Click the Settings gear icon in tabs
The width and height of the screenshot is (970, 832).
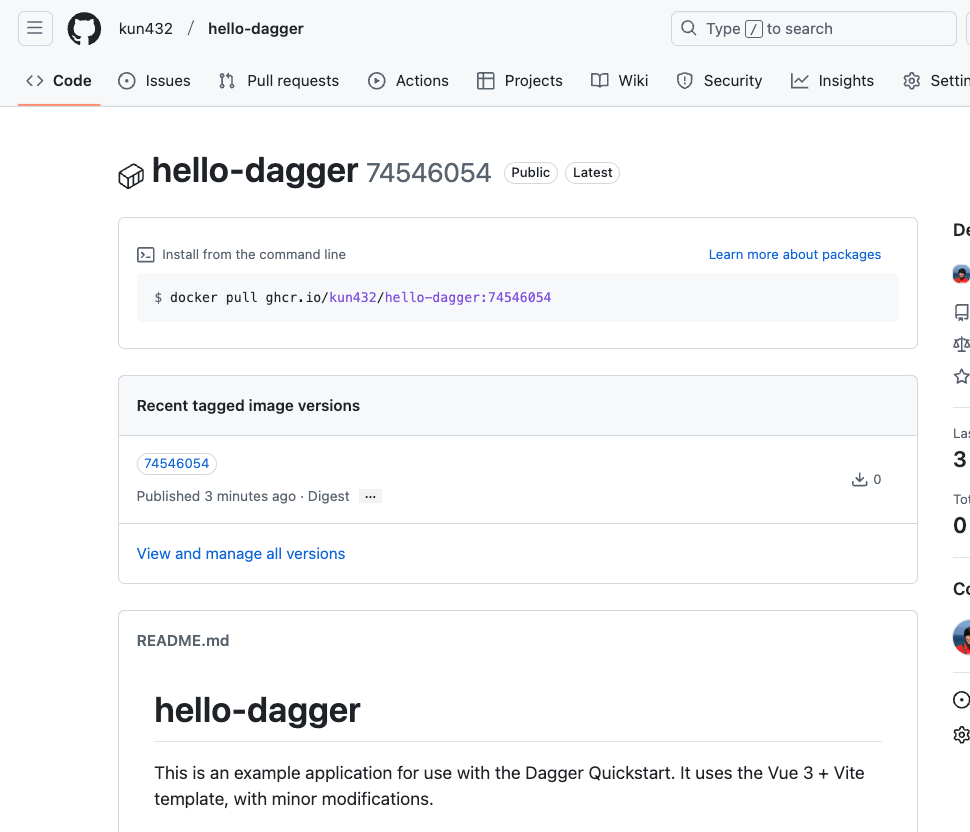(x=912, y=81)
